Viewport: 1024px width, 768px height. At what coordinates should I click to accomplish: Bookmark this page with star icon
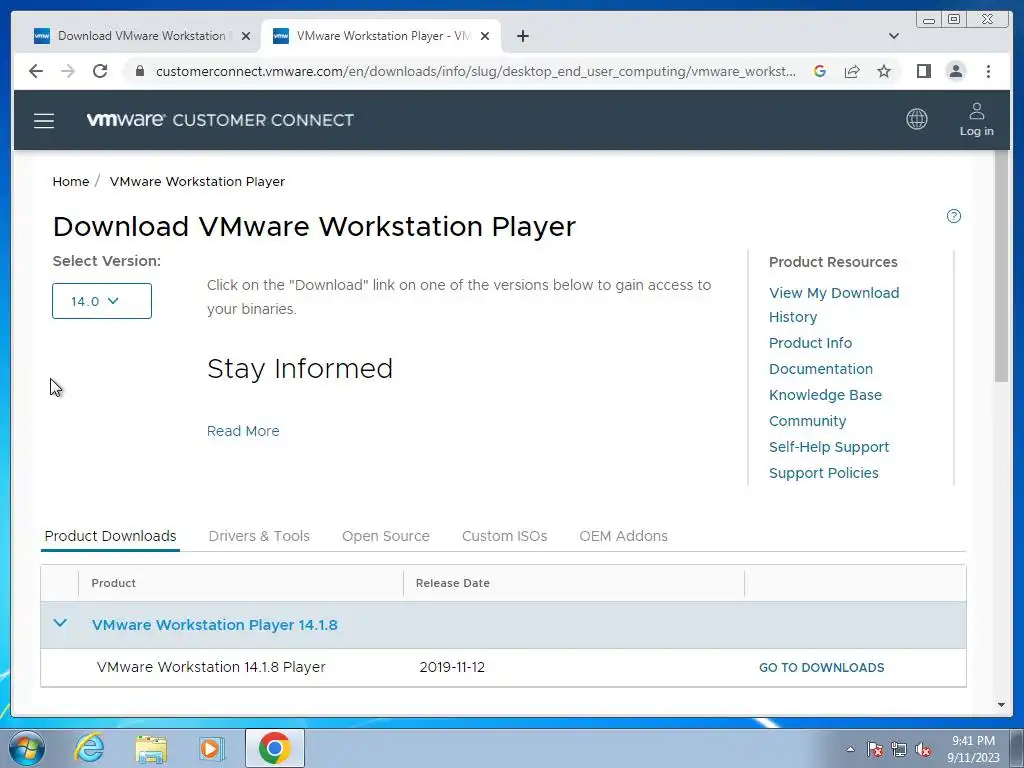[884, 71]
